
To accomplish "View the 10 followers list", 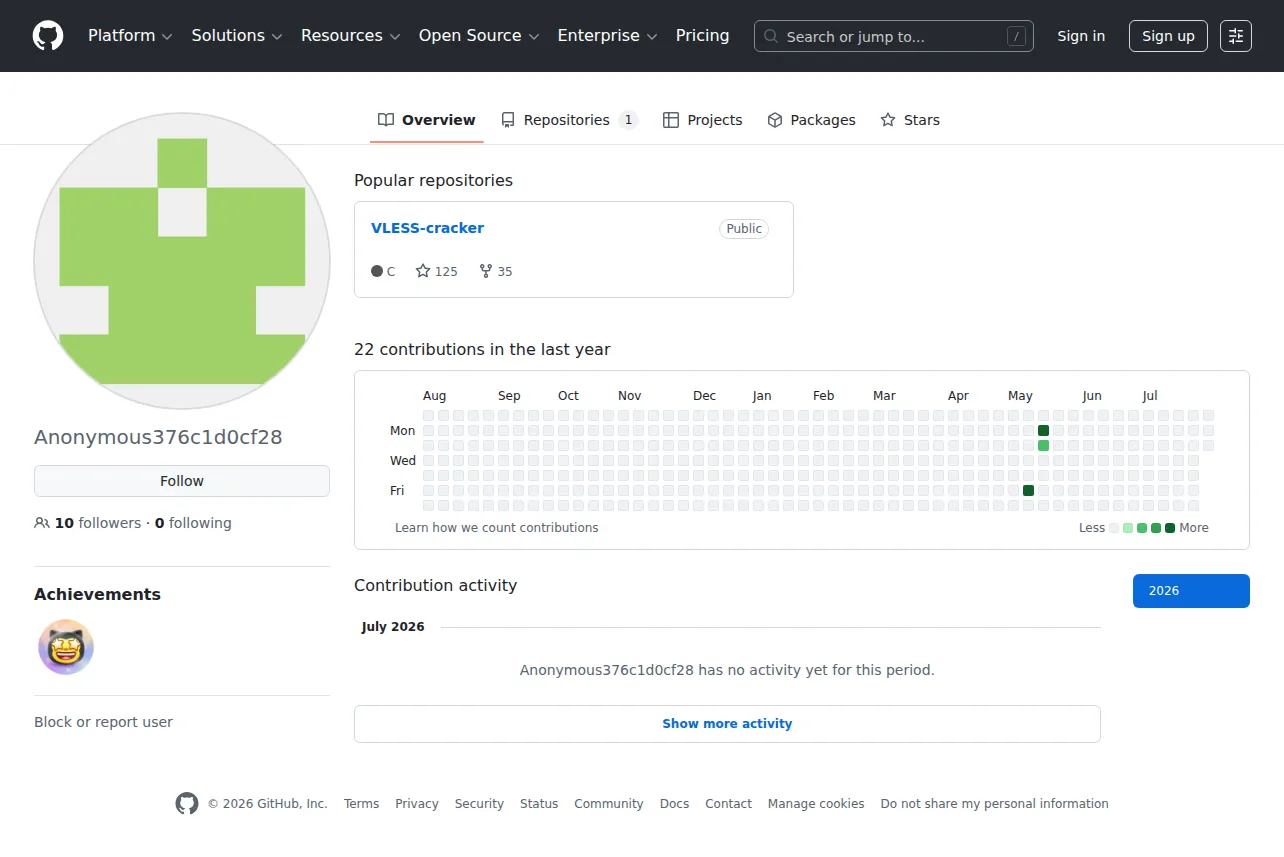I will tap(98, 523).
